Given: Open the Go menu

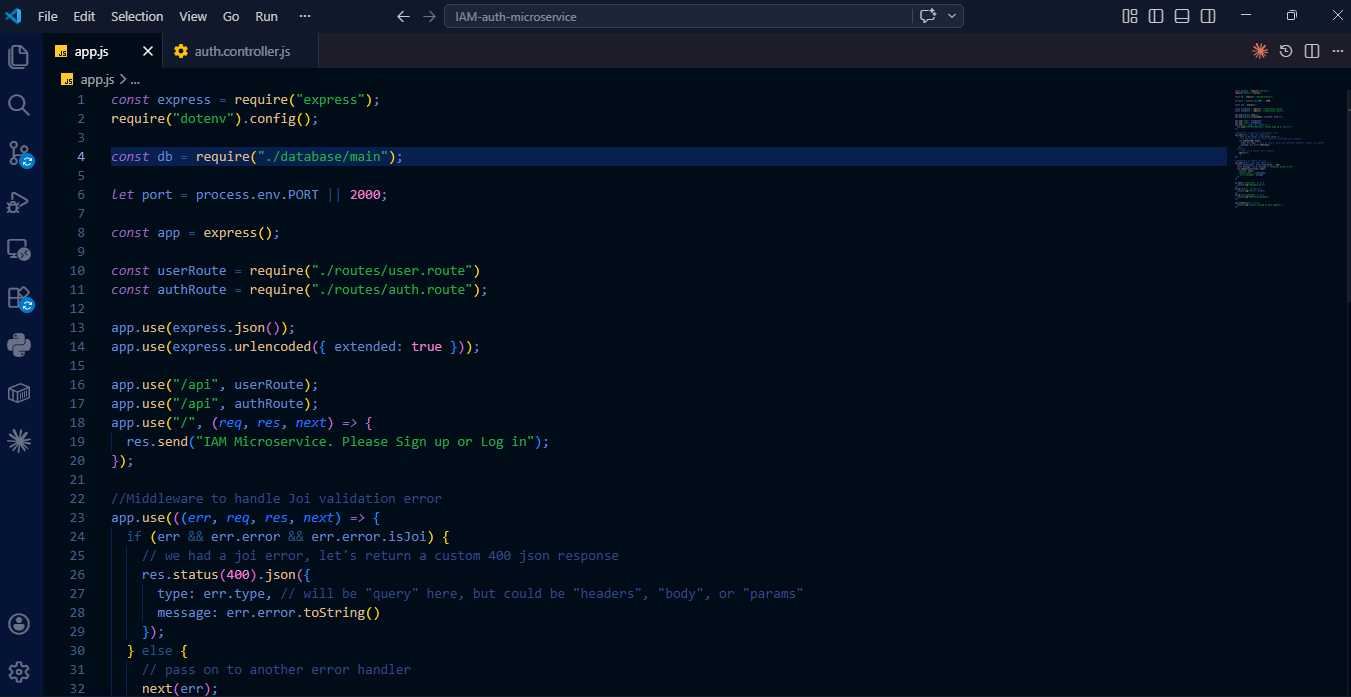Looking at the screenshot, I should (x=231, y=16).
